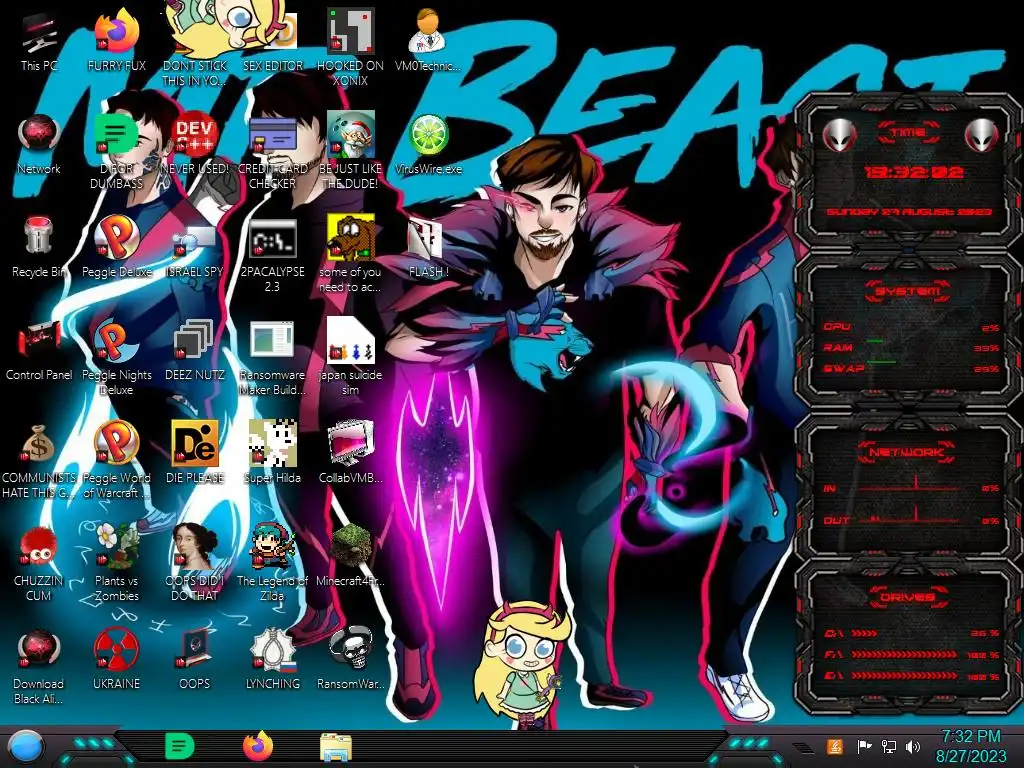Viewport: 1024px width, 768px height.
Task: Open The Legend of Zilda icon
Action: pyautogui.click(x=272, y=563)
